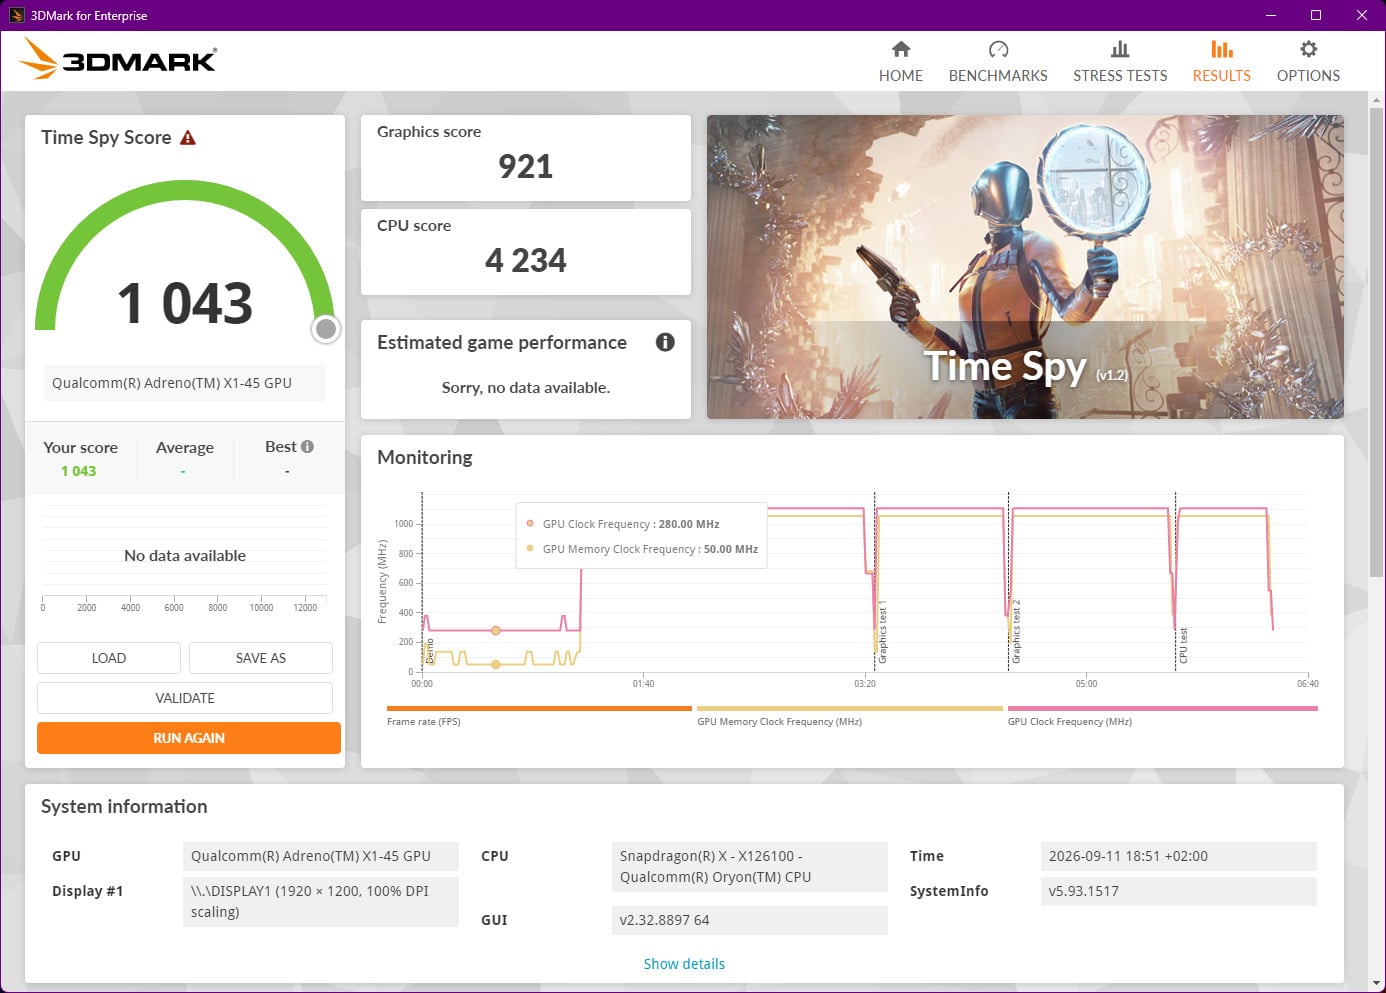This screenshot has width=1386, height=993.
Task: Select the RESULTS tab label
Action: pos(1221,76)
